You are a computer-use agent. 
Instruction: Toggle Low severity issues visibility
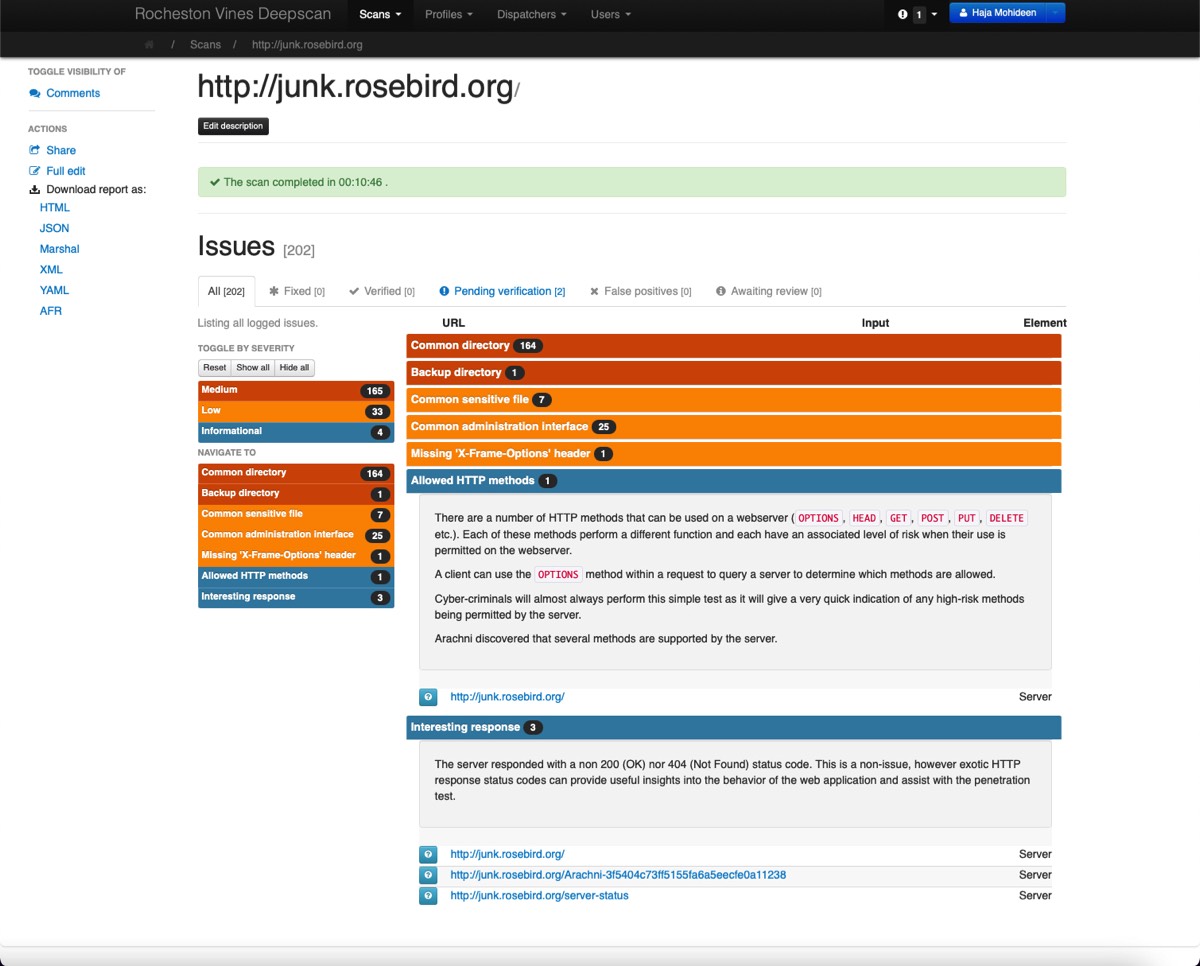pos(295,411)
